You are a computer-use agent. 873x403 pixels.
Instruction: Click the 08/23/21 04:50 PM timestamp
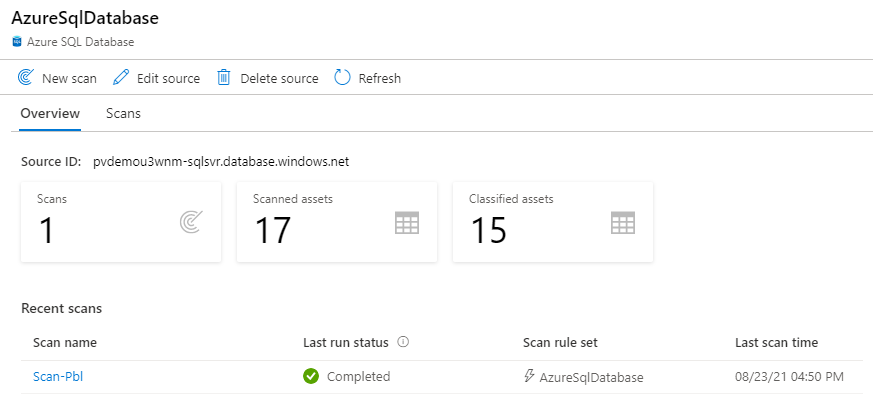789,377
